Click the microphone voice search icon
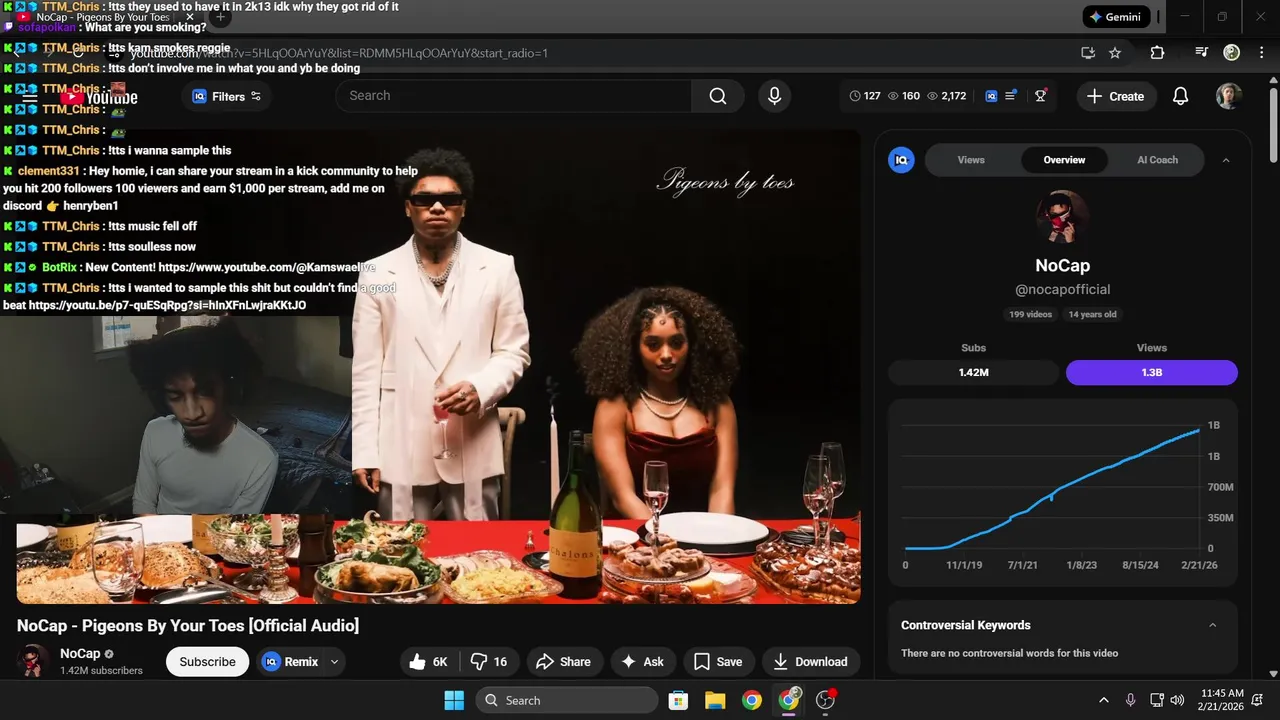 click(773, 96)
